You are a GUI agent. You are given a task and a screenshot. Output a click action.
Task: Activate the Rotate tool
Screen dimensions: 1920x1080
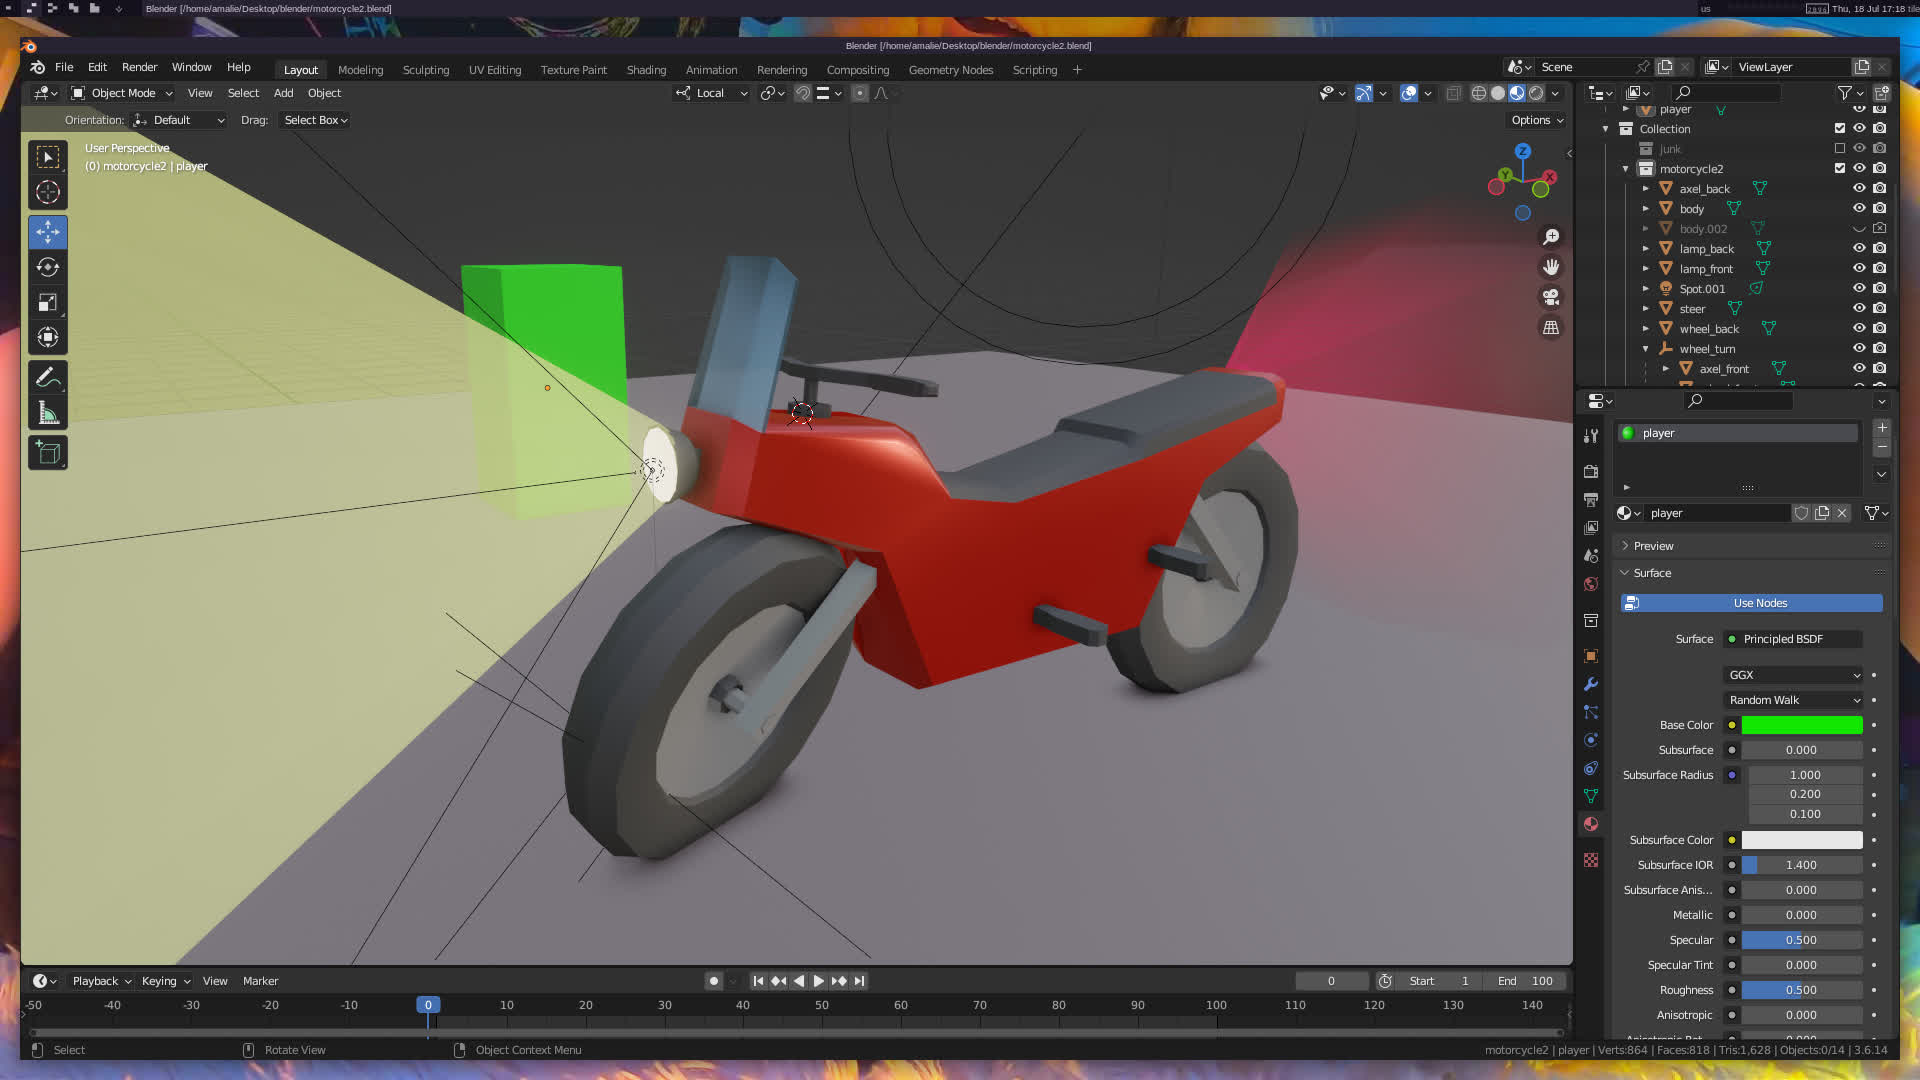tap(47, 267)
